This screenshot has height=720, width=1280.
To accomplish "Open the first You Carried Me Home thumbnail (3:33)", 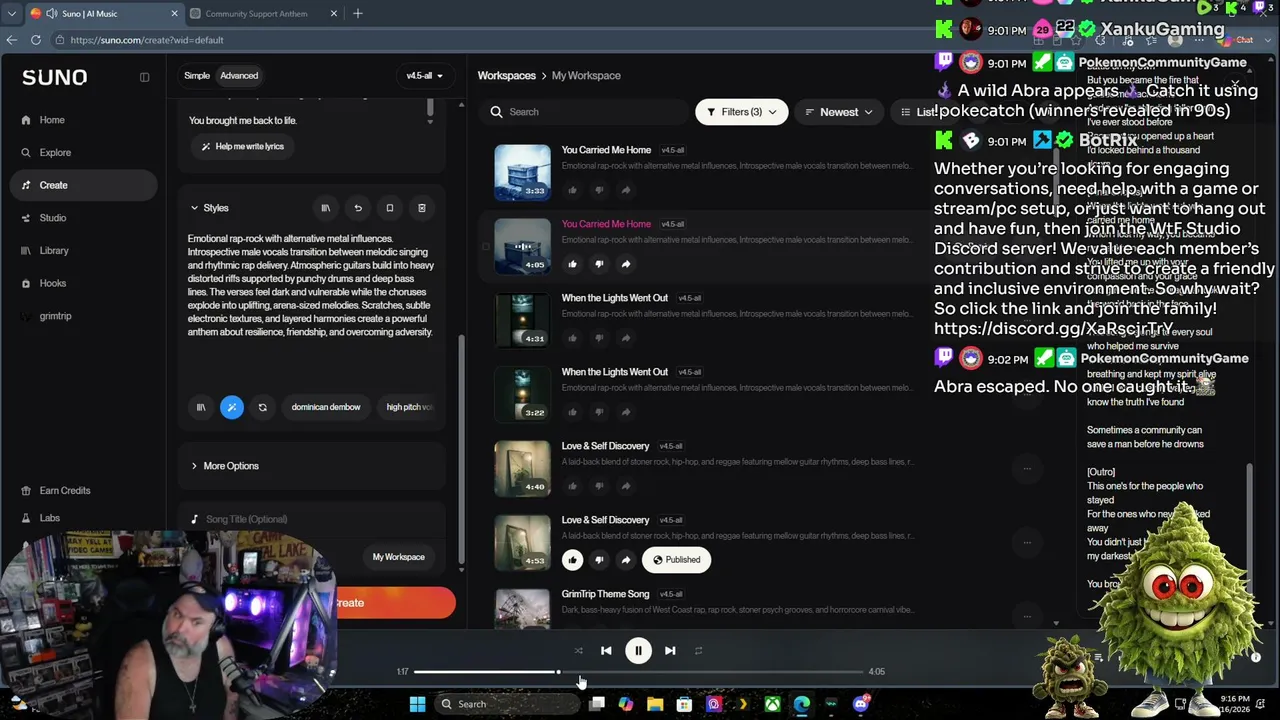I will point(522,172).
